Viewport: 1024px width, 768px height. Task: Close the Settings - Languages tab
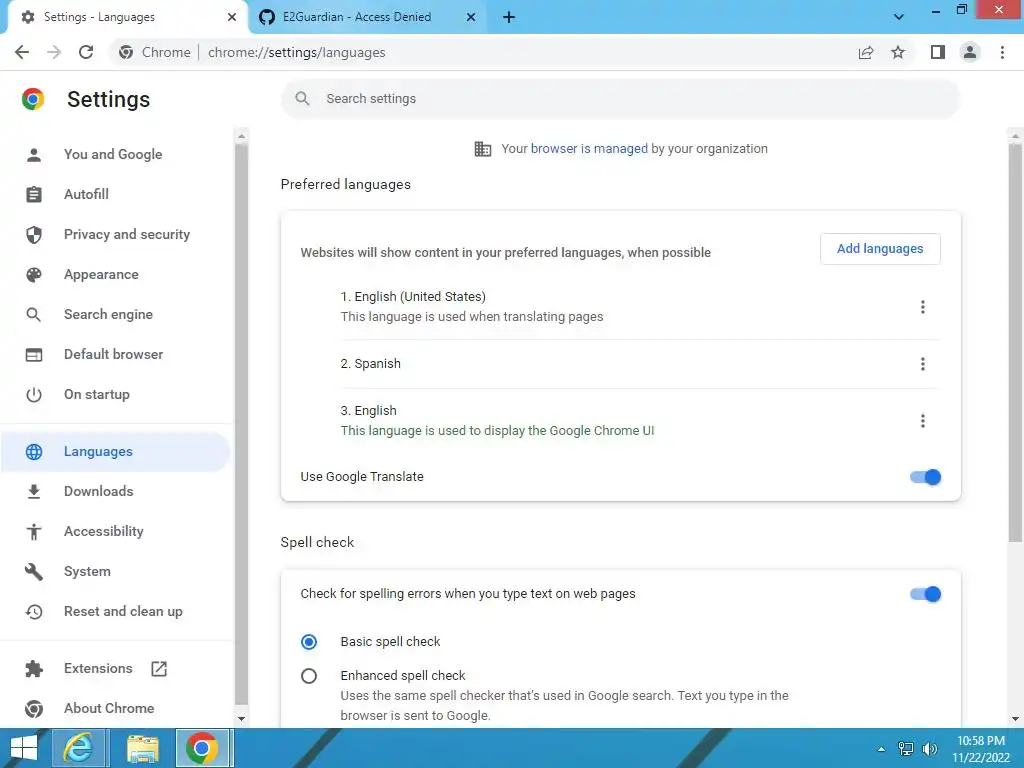pos(232,17)
